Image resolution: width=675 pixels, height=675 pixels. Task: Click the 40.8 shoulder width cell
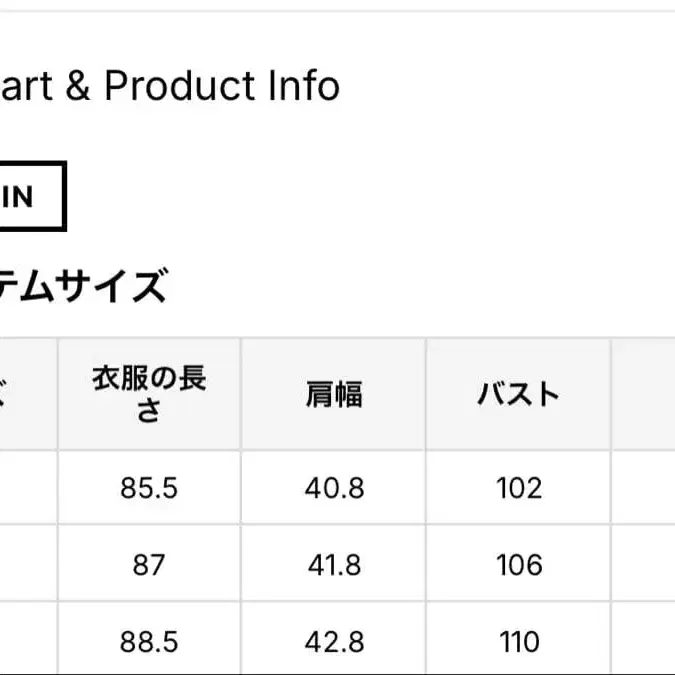(334, 488)
